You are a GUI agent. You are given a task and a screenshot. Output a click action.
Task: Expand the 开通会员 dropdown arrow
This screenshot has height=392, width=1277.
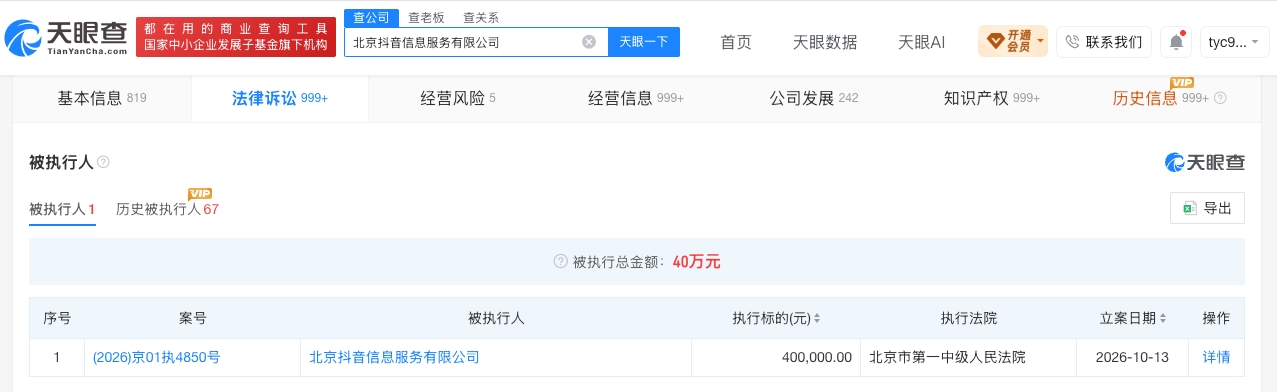1040,42
